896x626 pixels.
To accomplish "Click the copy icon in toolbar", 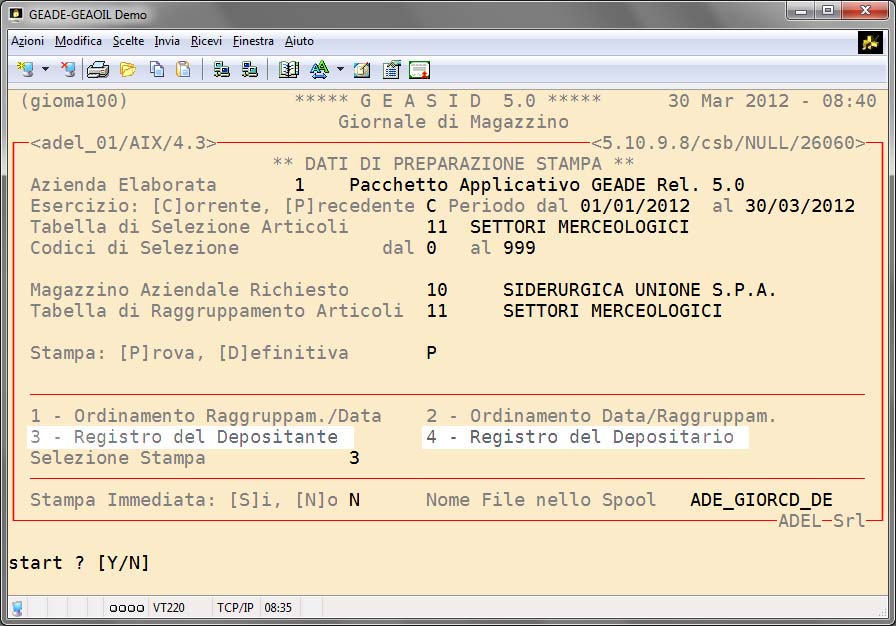I will click(156, 70).
